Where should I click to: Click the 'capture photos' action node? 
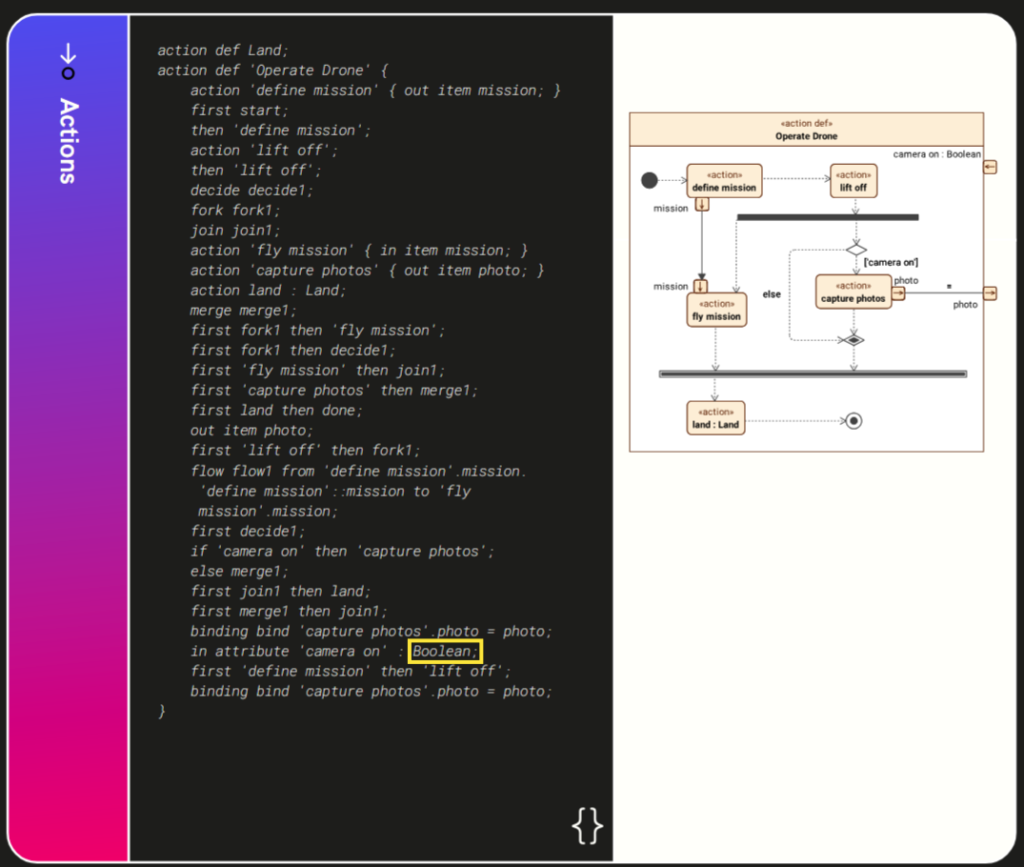[852, 292]
